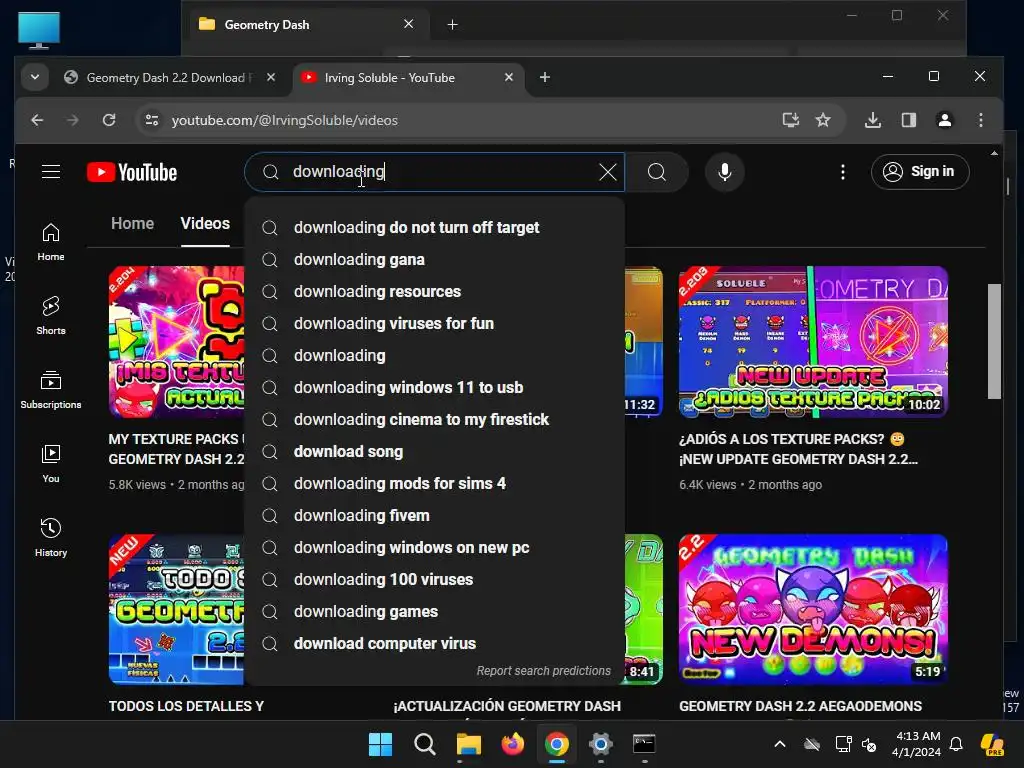Choose suggestion 'downloading fivem'

pos(435,515)
